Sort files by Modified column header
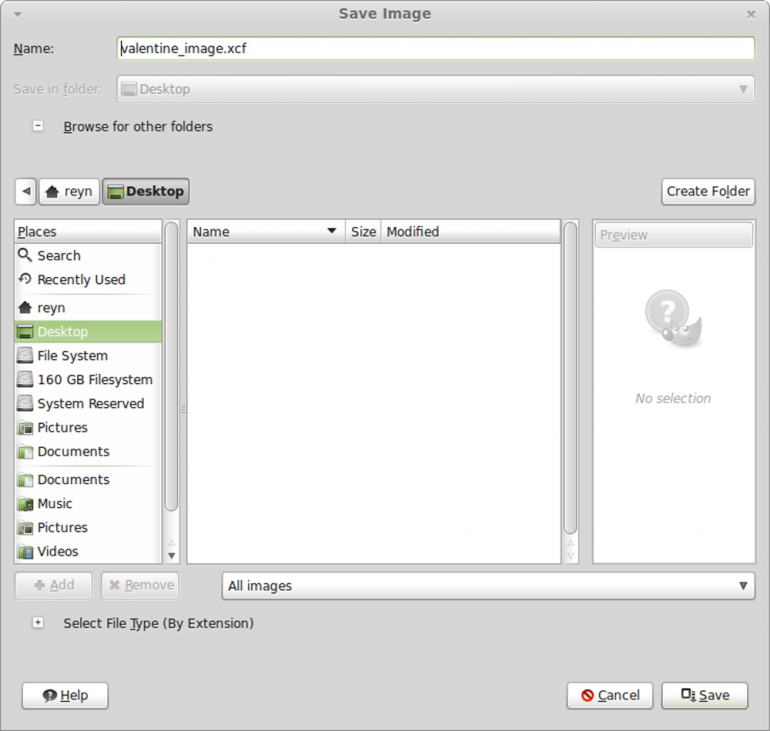770x731 pixels. pos(470,232)
